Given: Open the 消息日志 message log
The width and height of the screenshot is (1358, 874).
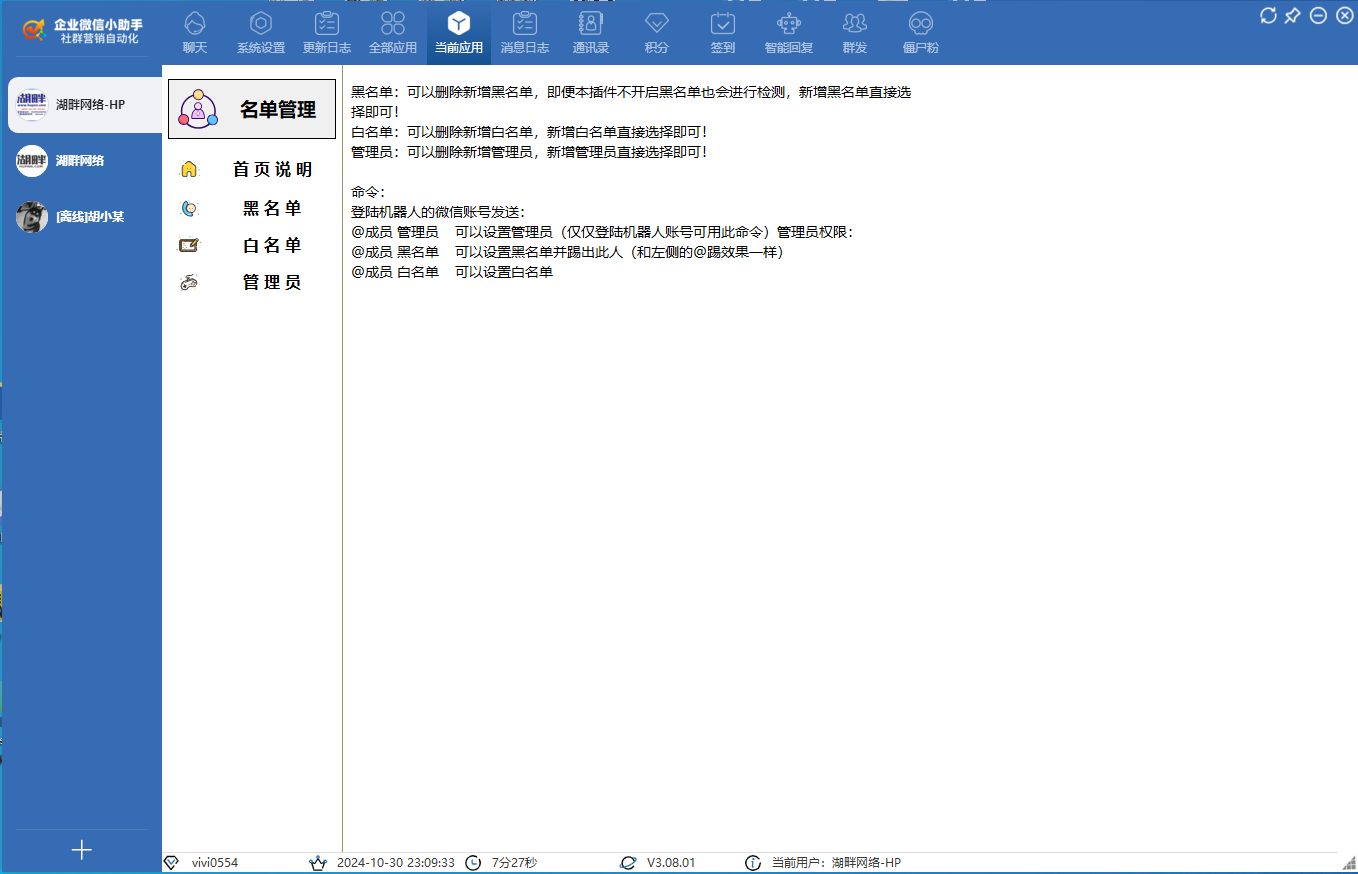Looking at the screenshot, I should pos(524,30).
